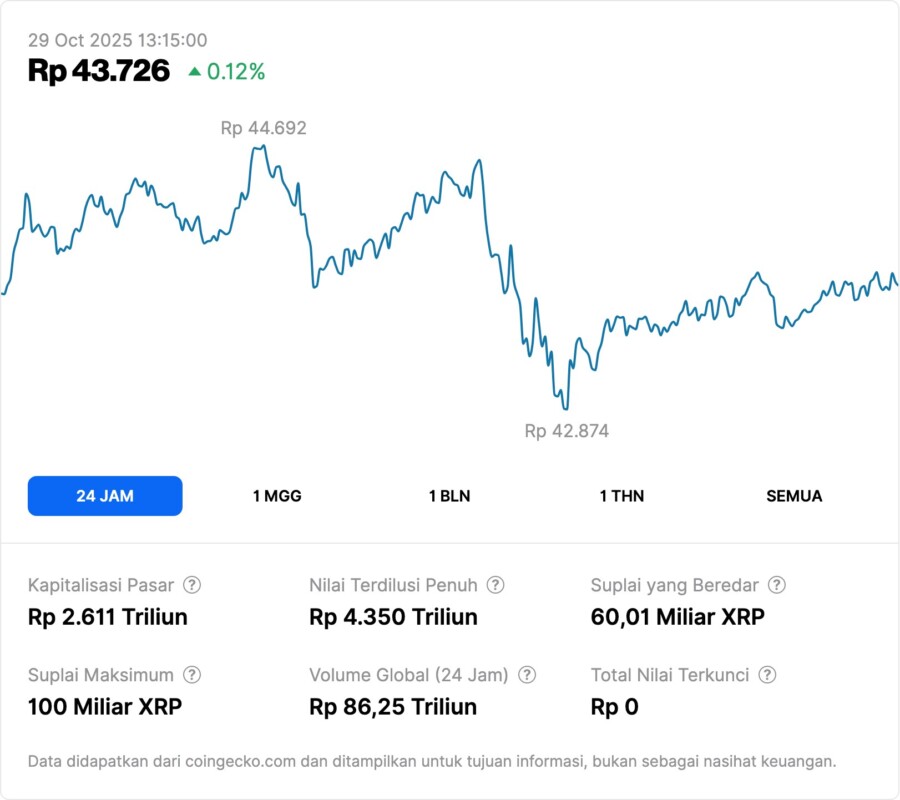
Task: Show SEMUA all-time price chart
Action: (794, 496)
